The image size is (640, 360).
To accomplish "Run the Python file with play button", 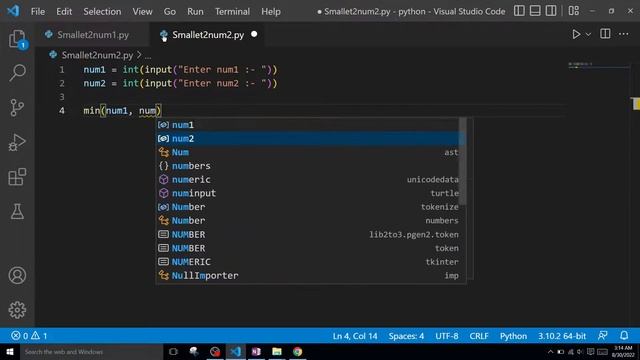I will (x=576, y=34).
